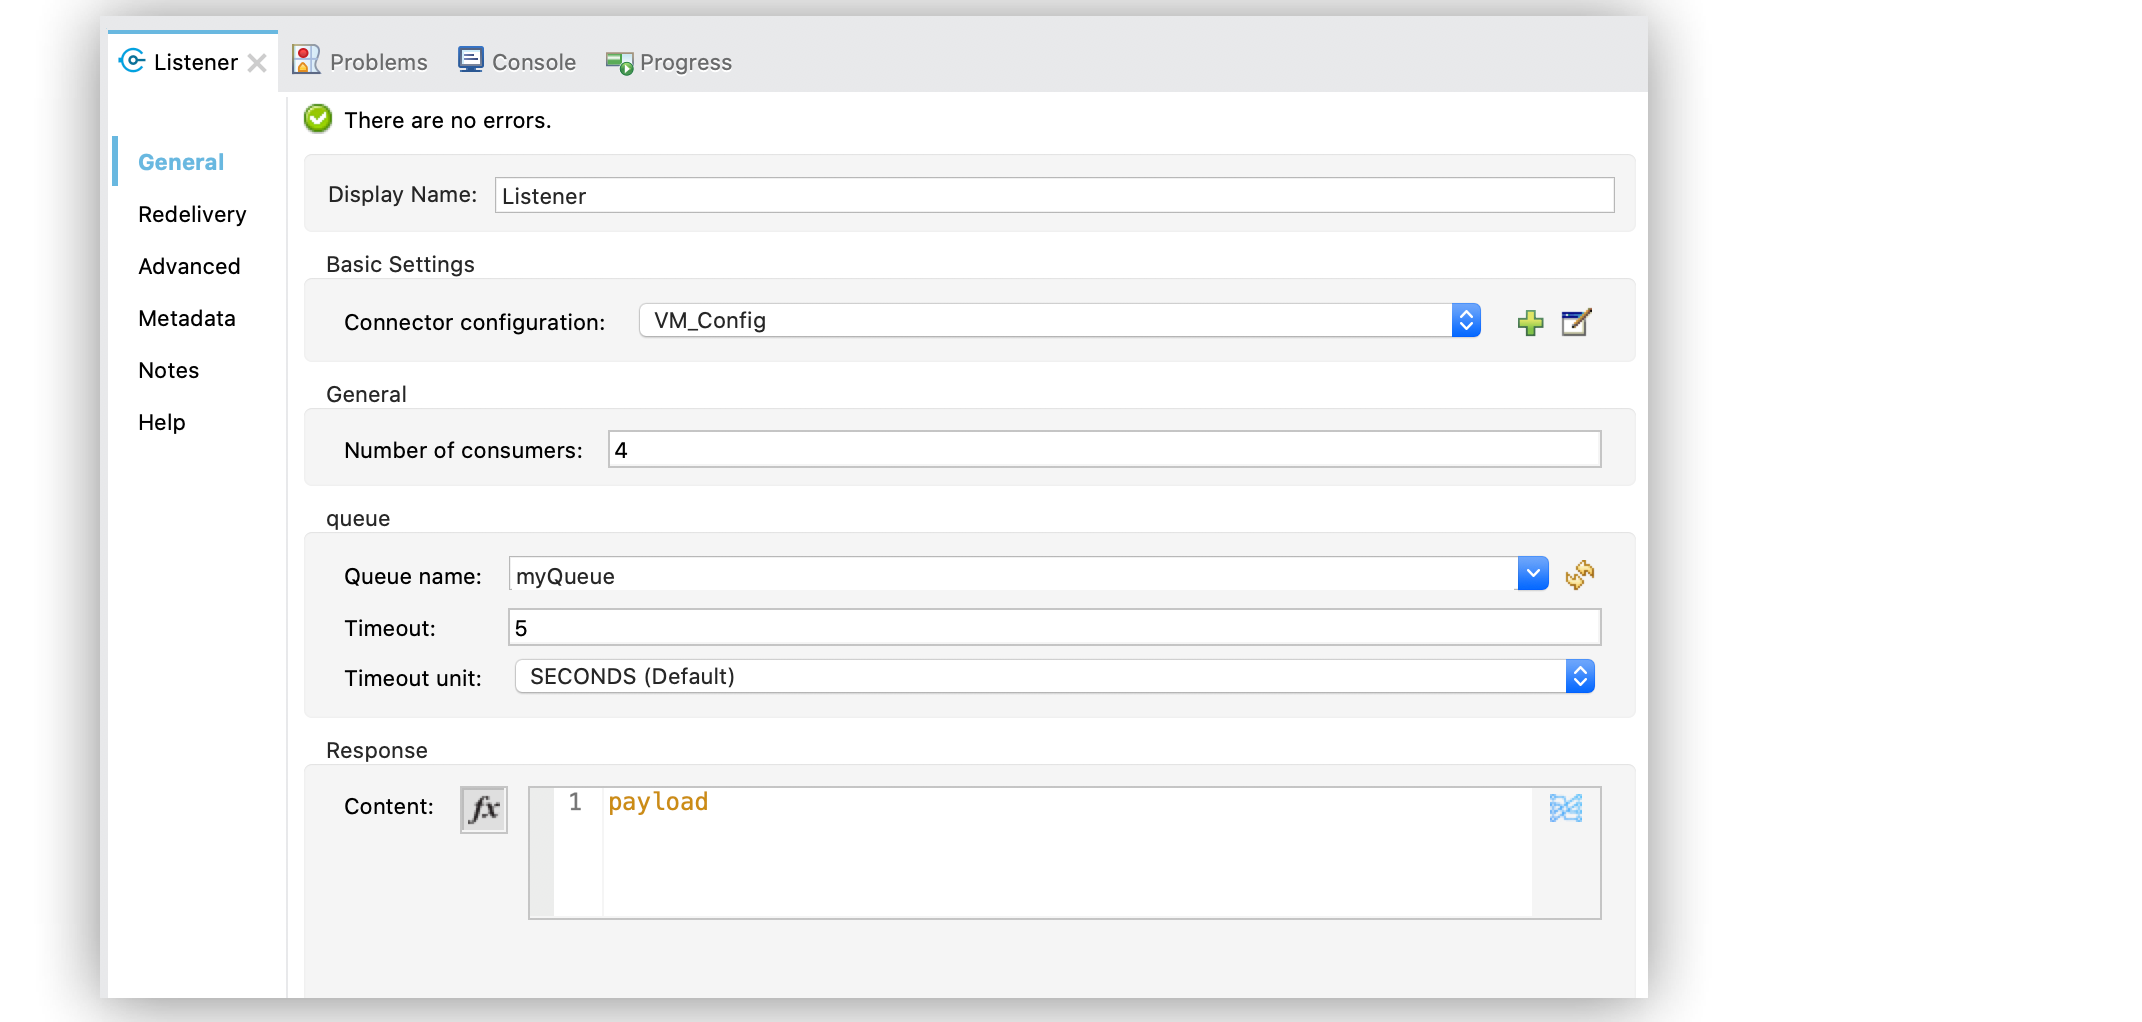Change Timeout unit via the SECONDS dropdown
Screen dimensions: 2142x1022
pos(1580,676)
